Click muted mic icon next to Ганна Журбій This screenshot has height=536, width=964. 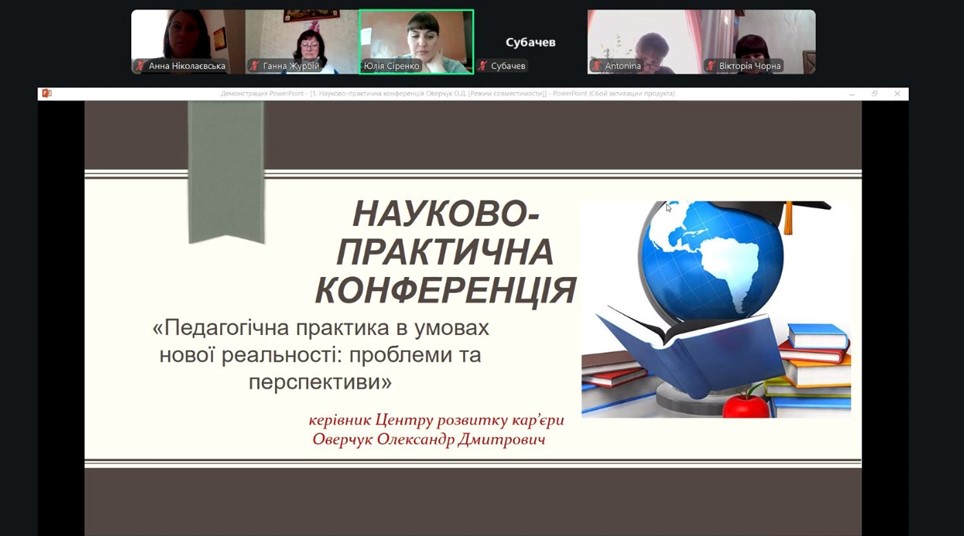click(255, 67)
